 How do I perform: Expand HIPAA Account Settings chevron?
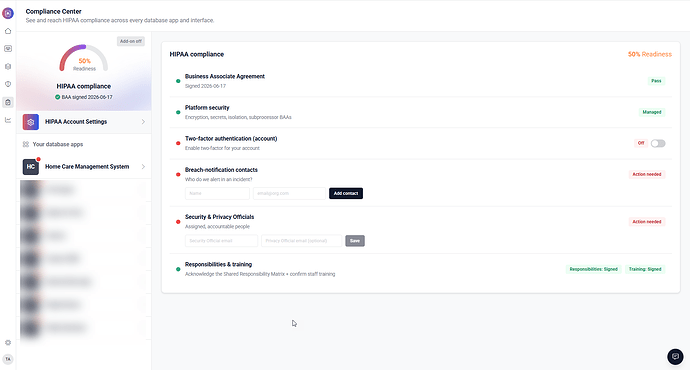click(x=143, y=122)
